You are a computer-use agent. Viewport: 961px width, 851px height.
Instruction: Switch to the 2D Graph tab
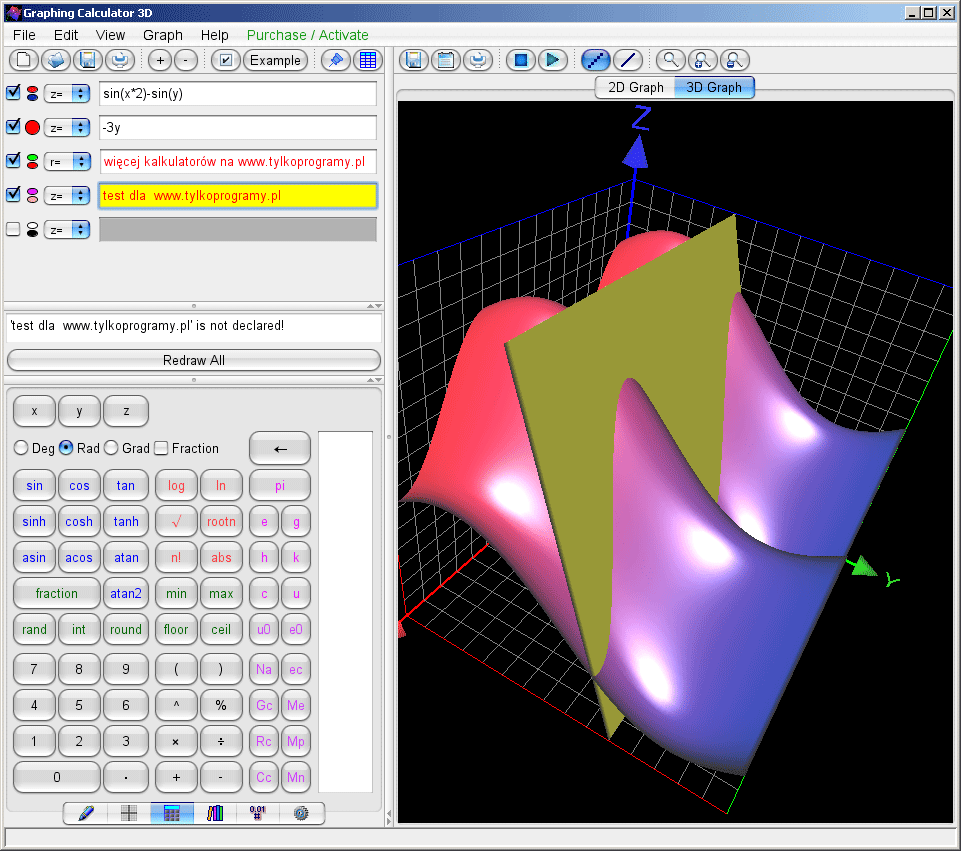click(x=636, y=87)
